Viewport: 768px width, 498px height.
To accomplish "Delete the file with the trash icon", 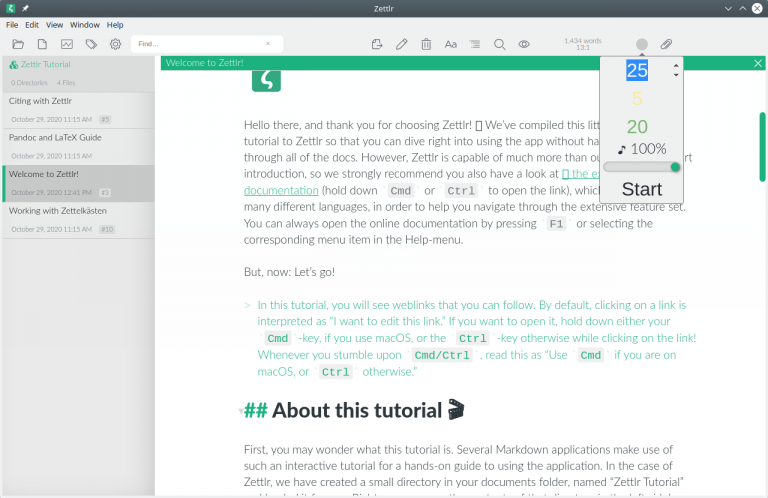I will coord(426,44).
